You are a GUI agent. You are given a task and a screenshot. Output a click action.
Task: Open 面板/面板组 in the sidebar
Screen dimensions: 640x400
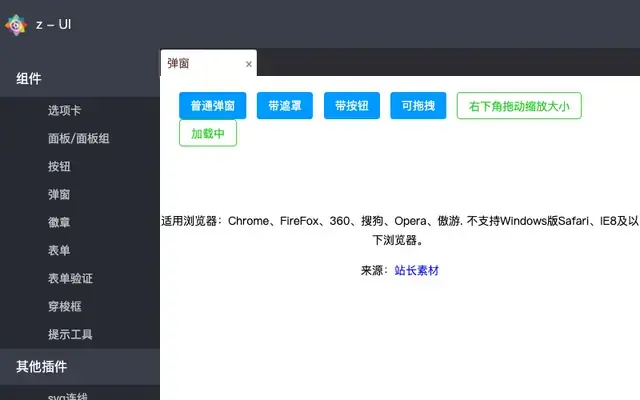point(79,138)
